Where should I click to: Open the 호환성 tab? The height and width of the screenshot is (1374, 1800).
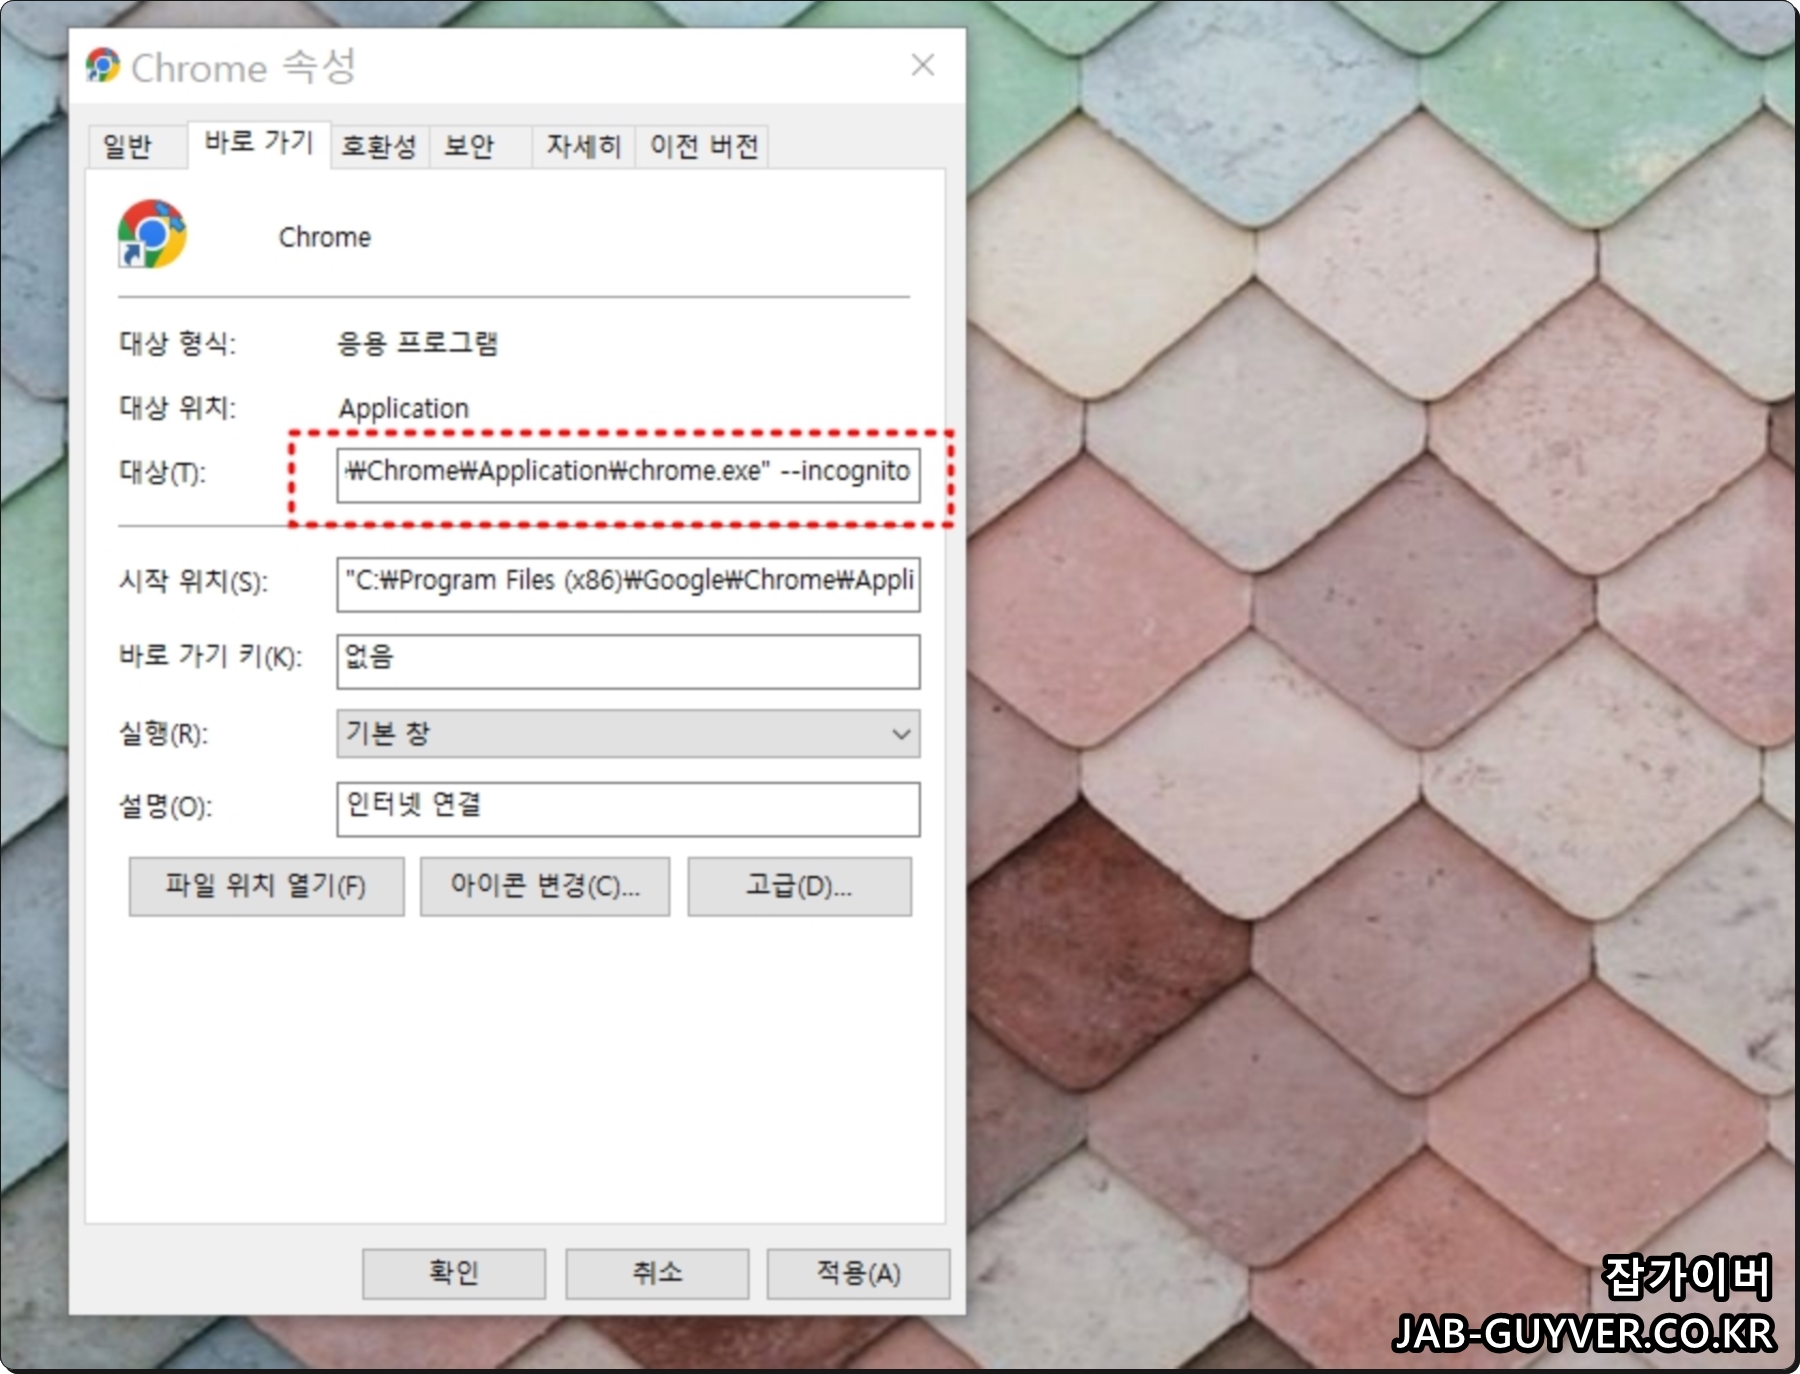pyautogui.click(x=379, y=146)
